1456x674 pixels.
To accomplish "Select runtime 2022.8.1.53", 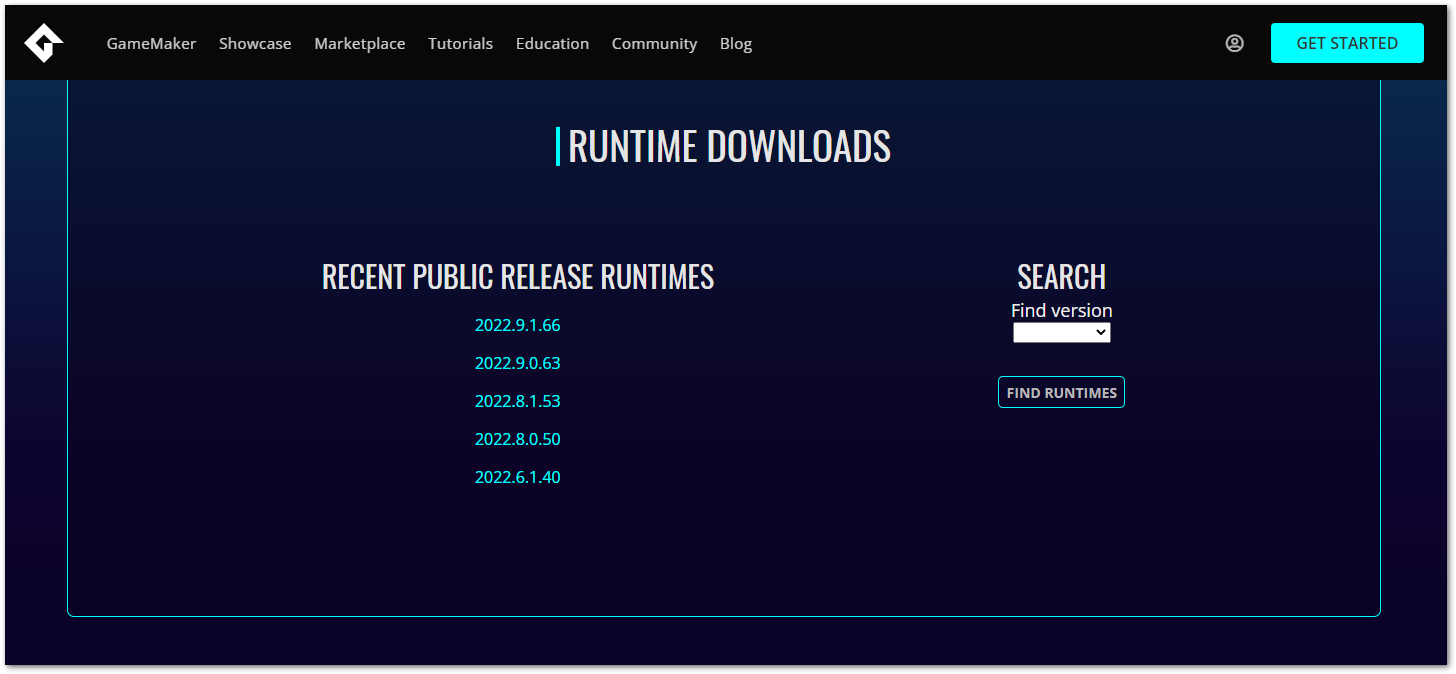I will pyautogui.click(x=517, y=401).
